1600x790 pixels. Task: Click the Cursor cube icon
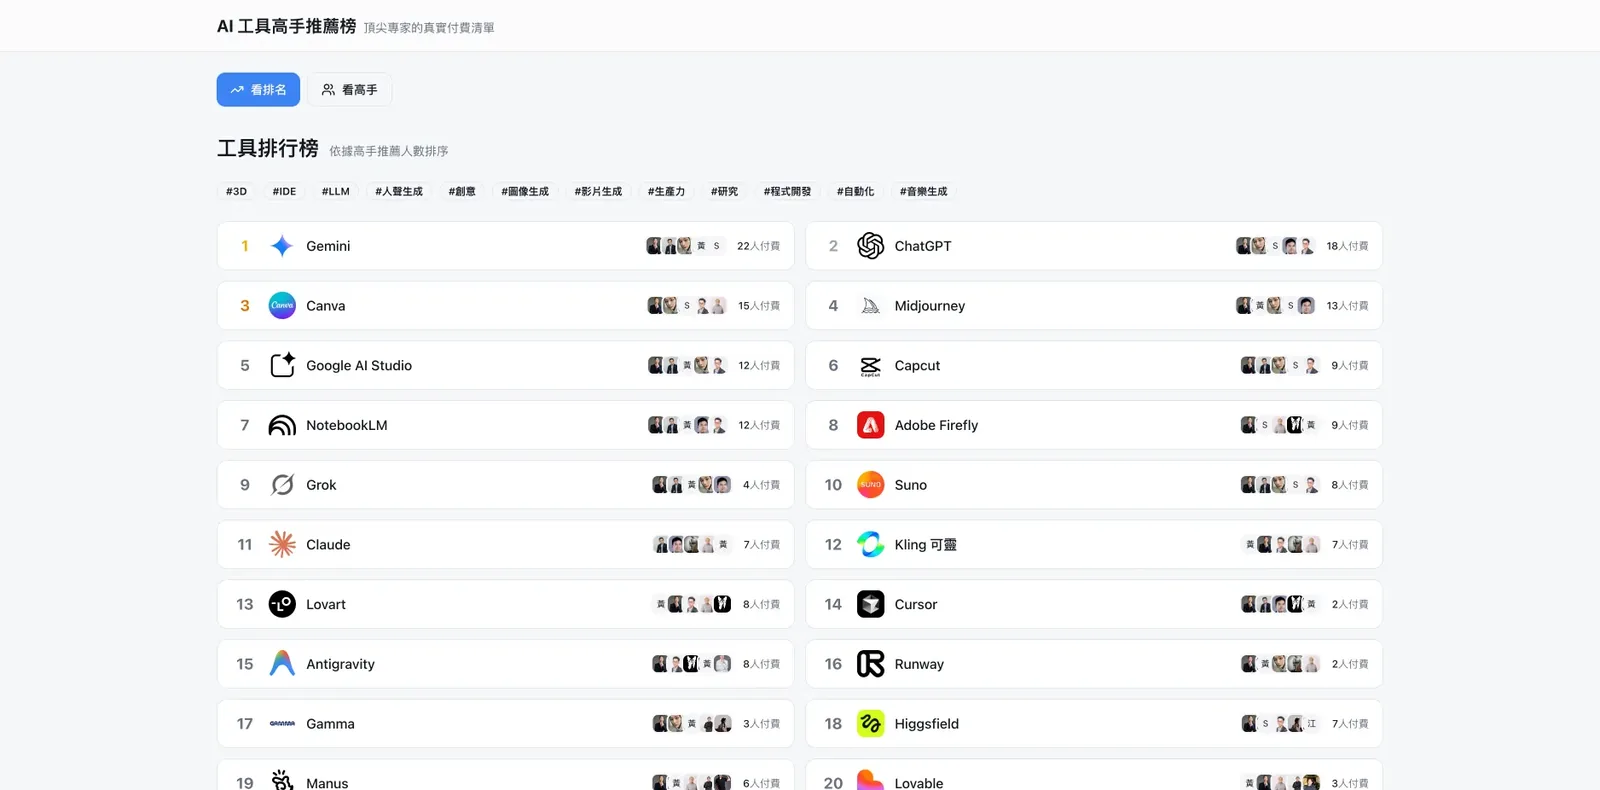871,604
